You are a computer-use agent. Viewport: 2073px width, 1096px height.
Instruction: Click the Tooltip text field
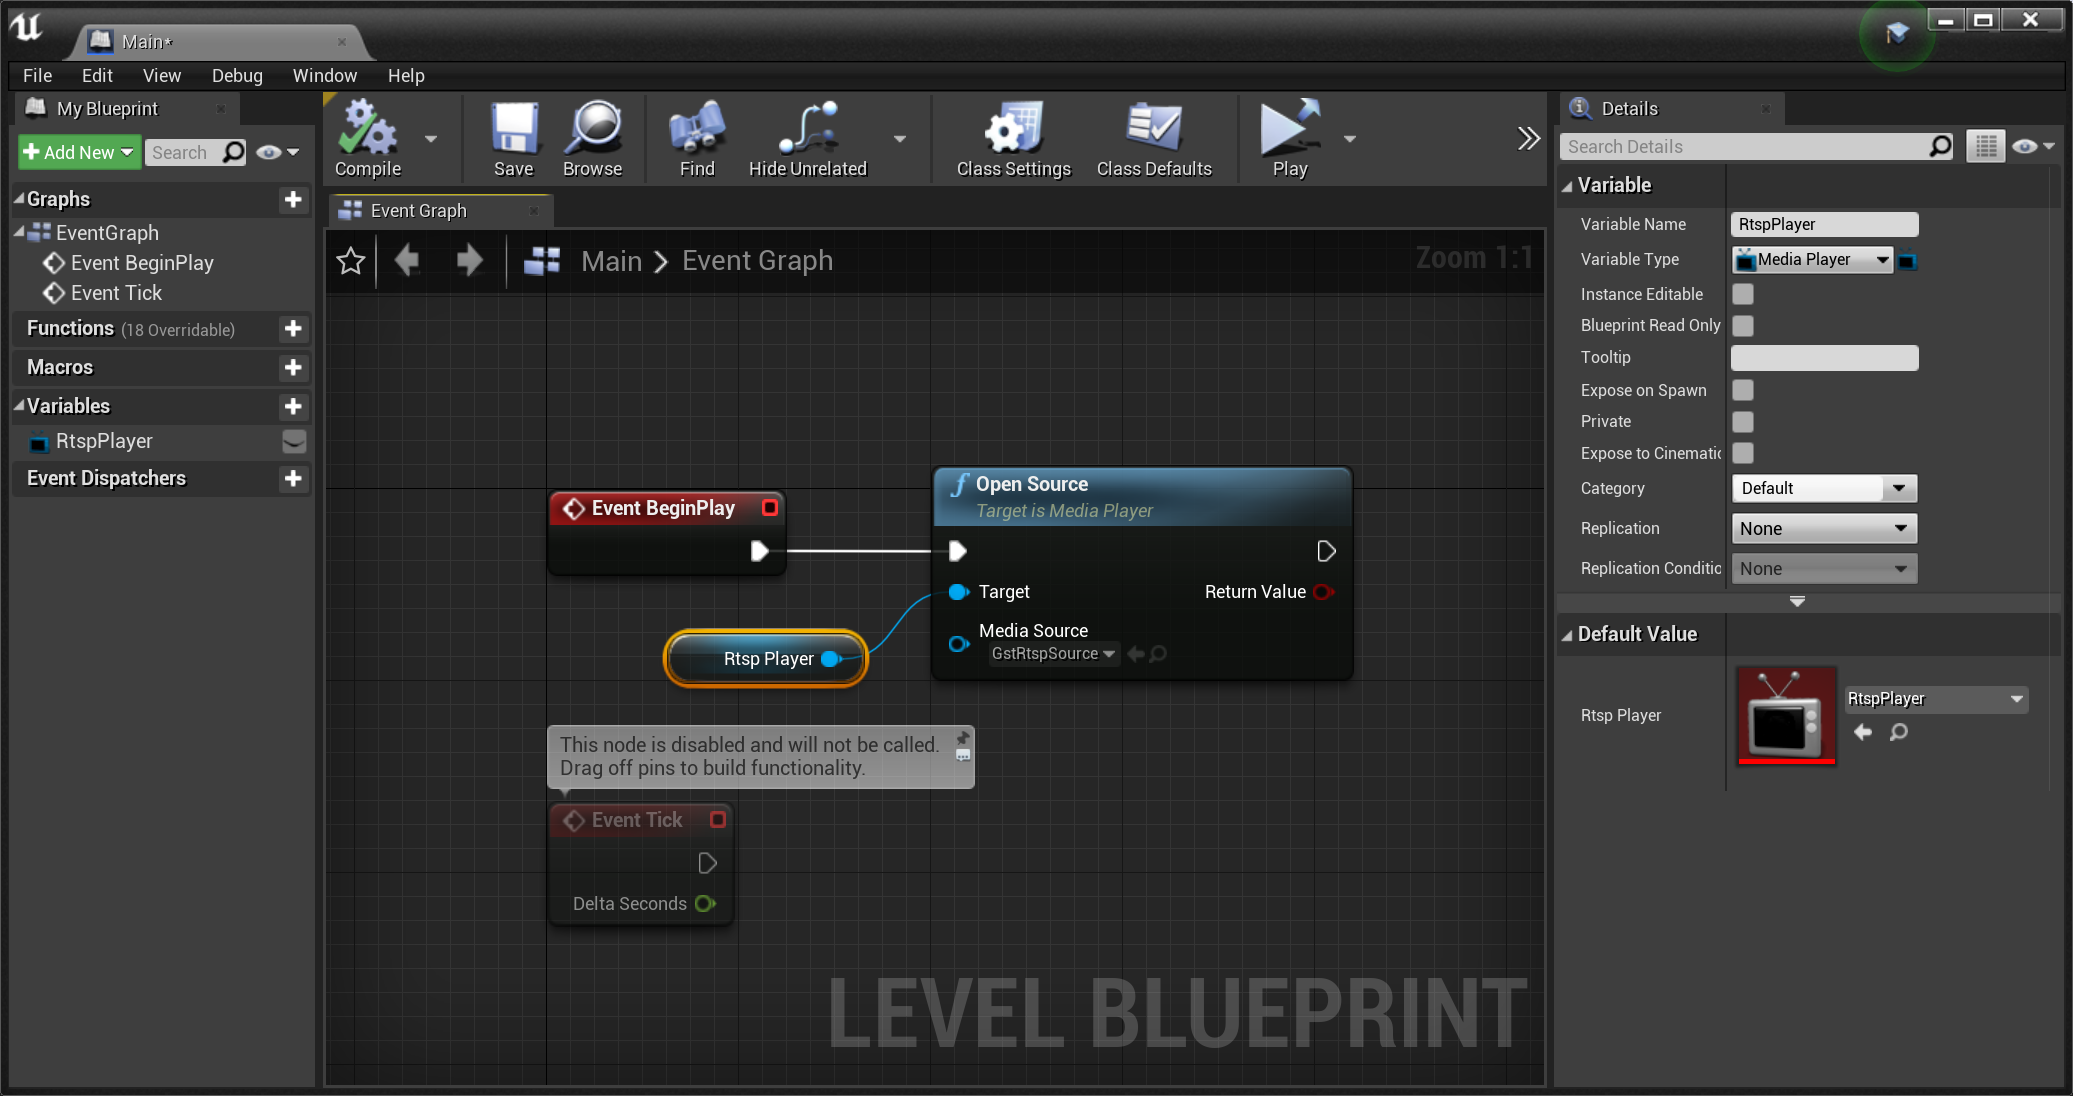[x=1824, y=357]
